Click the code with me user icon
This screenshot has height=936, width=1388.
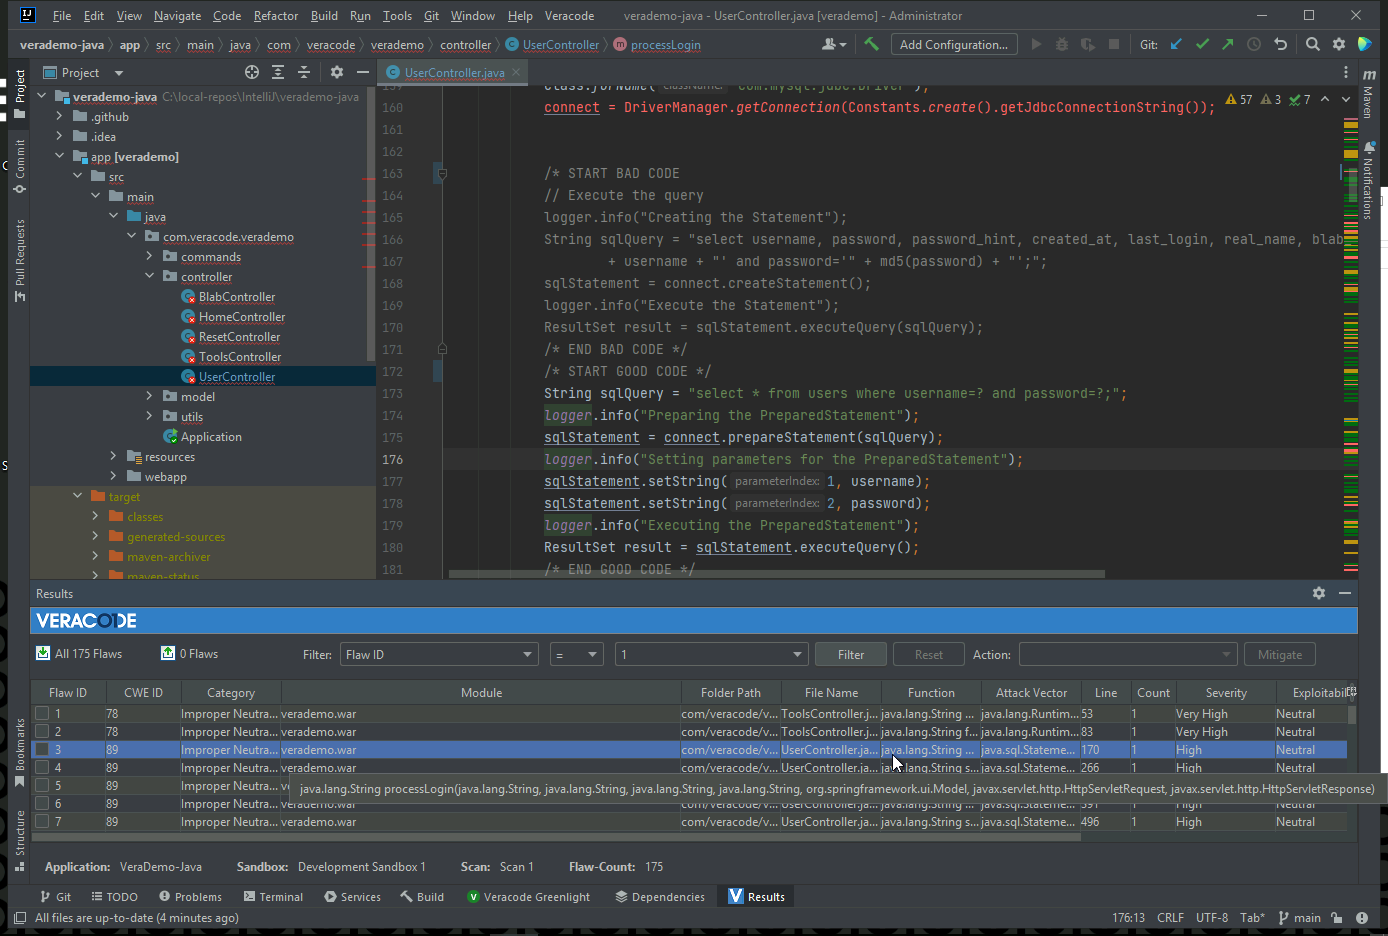[x=833, y=44]
